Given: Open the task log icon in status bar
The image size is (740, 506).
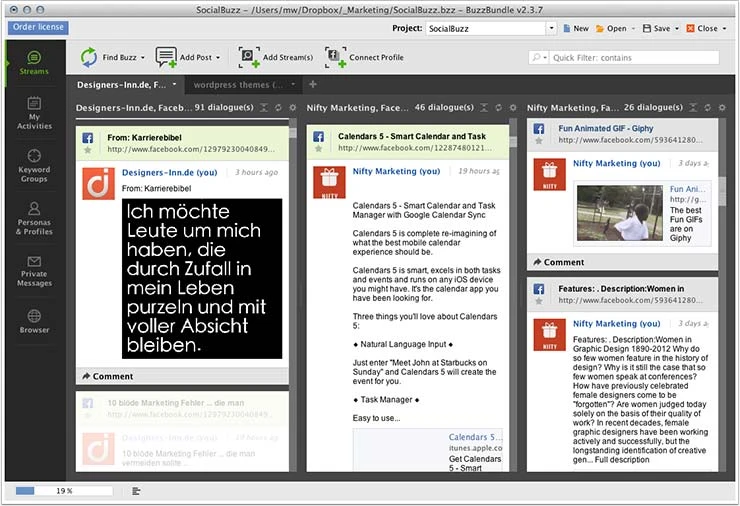Looking at the screenshot, I should 136,491.
